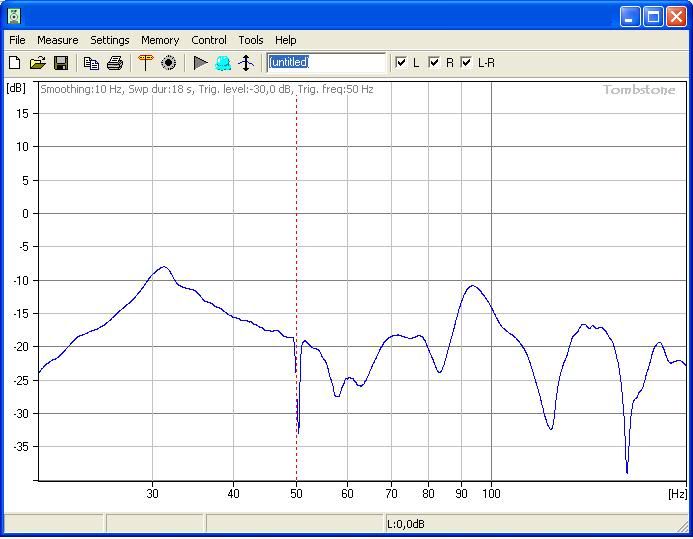The width and height of the screenshot is (693, 539).
Task: Uncheck the L-R difference checkbox
Action: tap(466, 63)
